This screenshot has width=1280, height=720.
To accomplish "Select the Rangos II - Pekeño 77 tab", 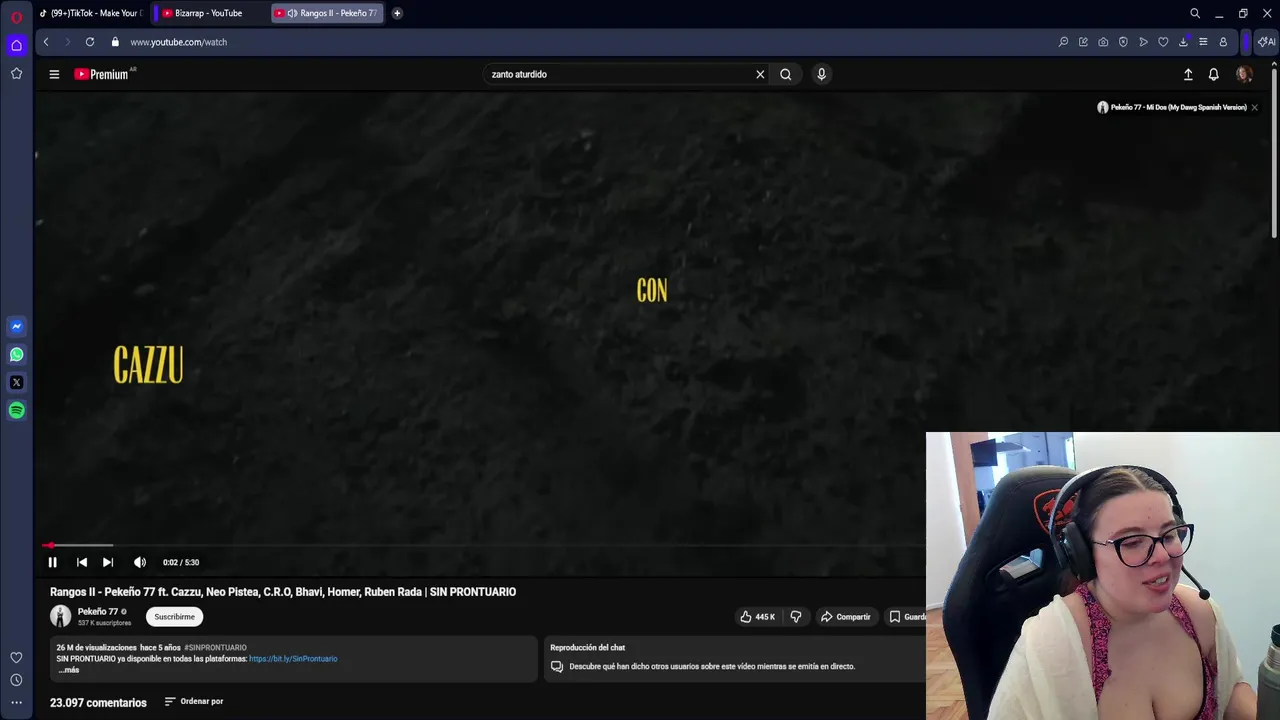I will pos(328,13).
